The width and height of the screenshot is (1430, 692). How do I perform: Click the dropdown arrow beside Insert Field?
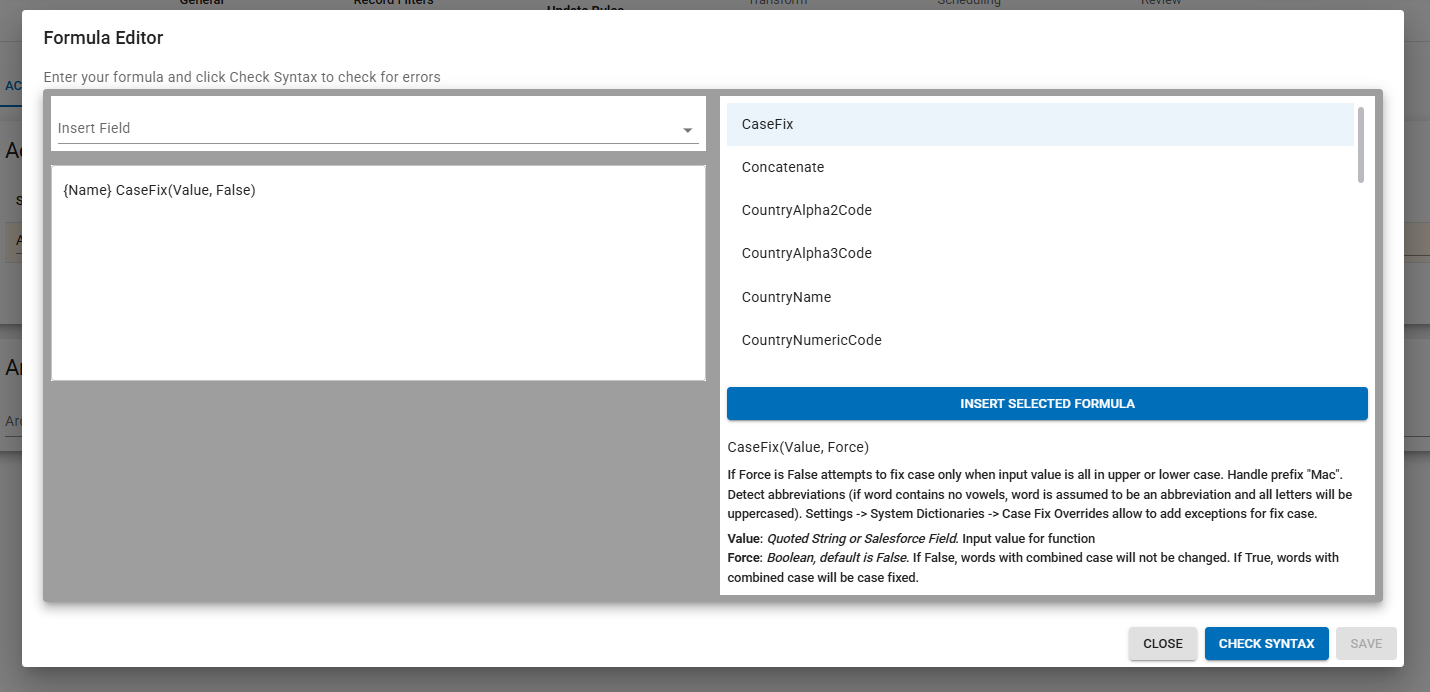tap(687, 128)
